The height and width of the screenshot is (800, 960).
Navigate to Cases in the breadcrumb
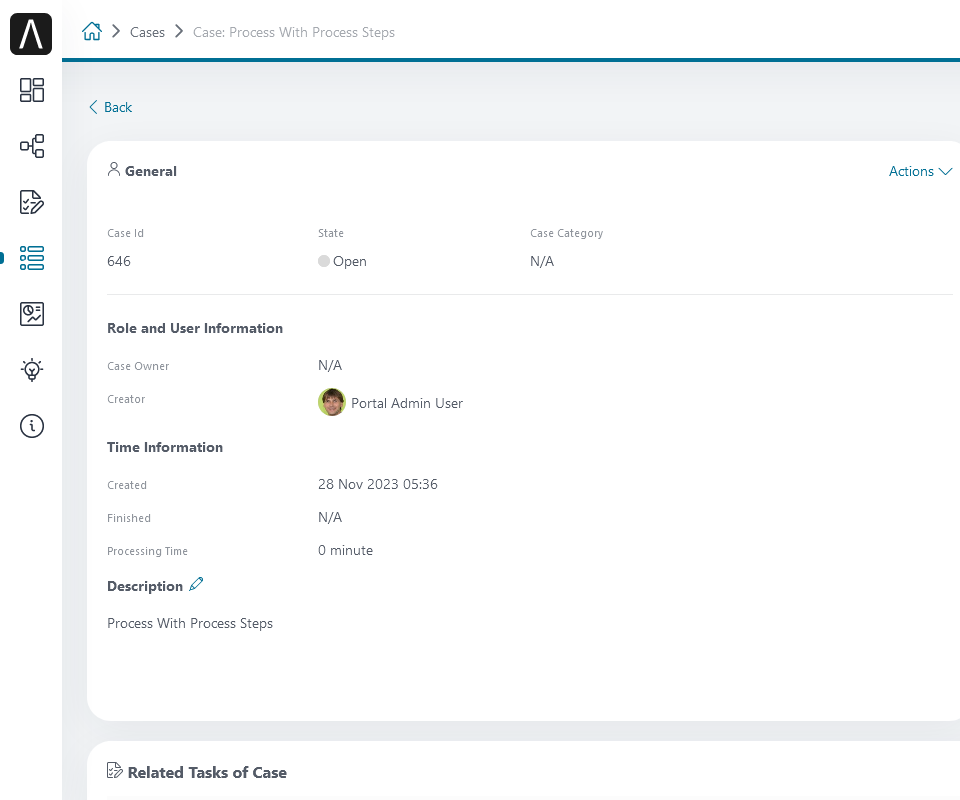pyautogui.click(x=147, y=32)
